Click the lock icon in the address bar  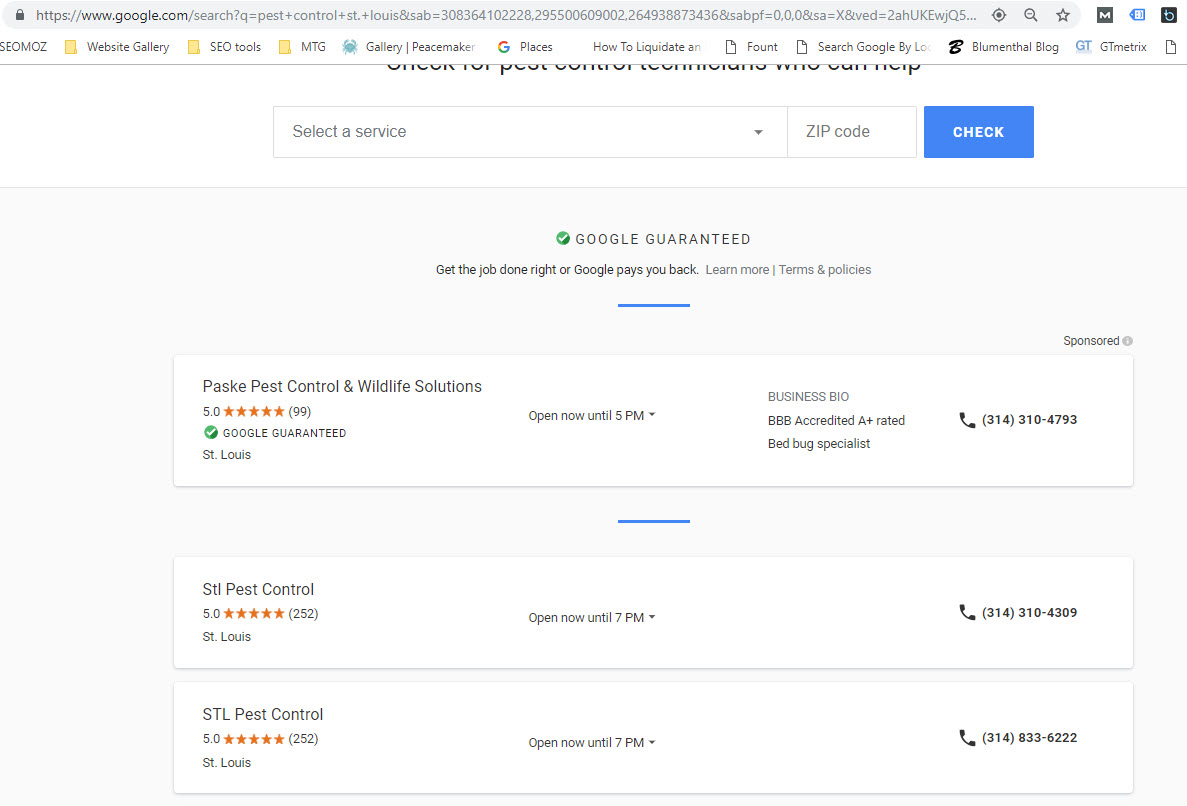point(20,14)
